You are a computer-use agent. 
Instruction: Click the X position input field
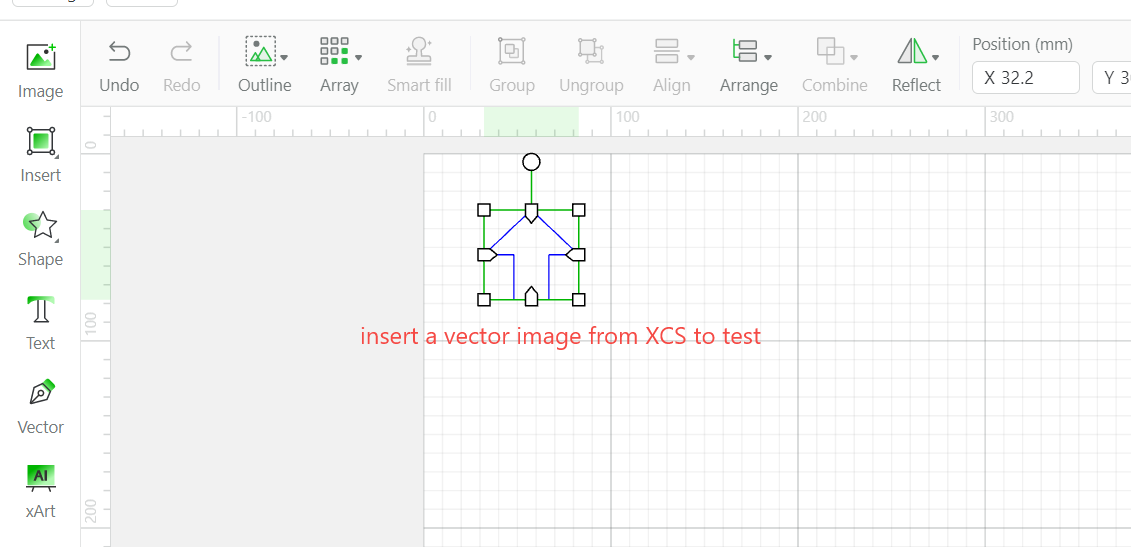(x=1026, y=77)
